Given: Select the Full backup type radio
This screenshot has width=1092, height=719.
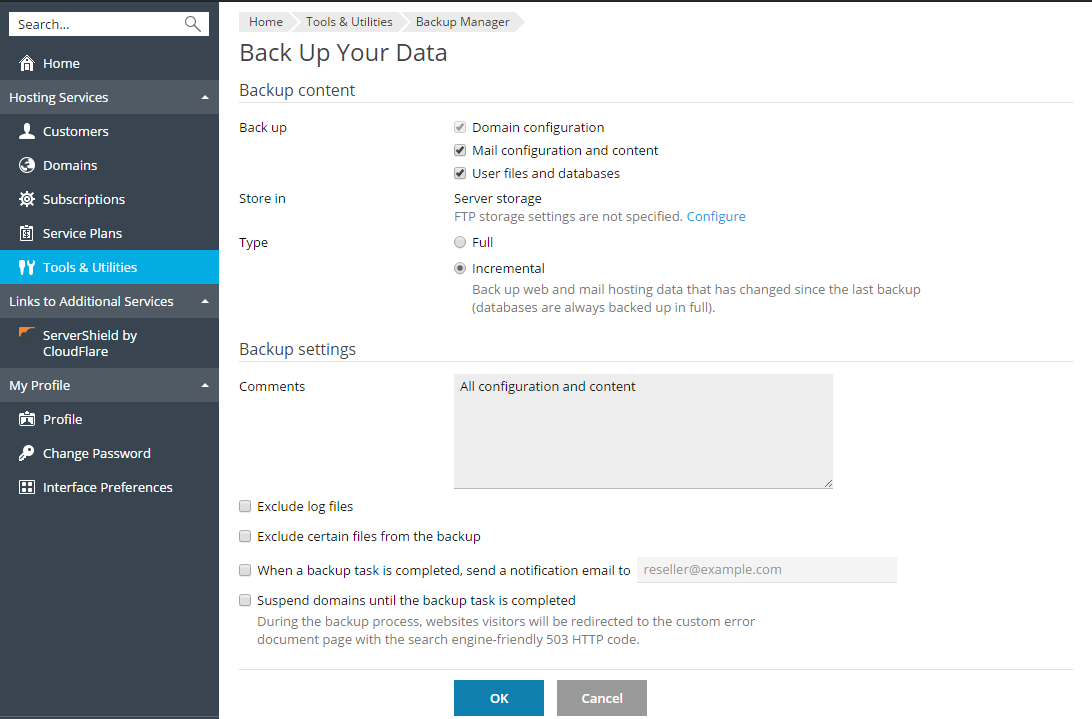Looking at the screenshot, I should pos(460,242).
